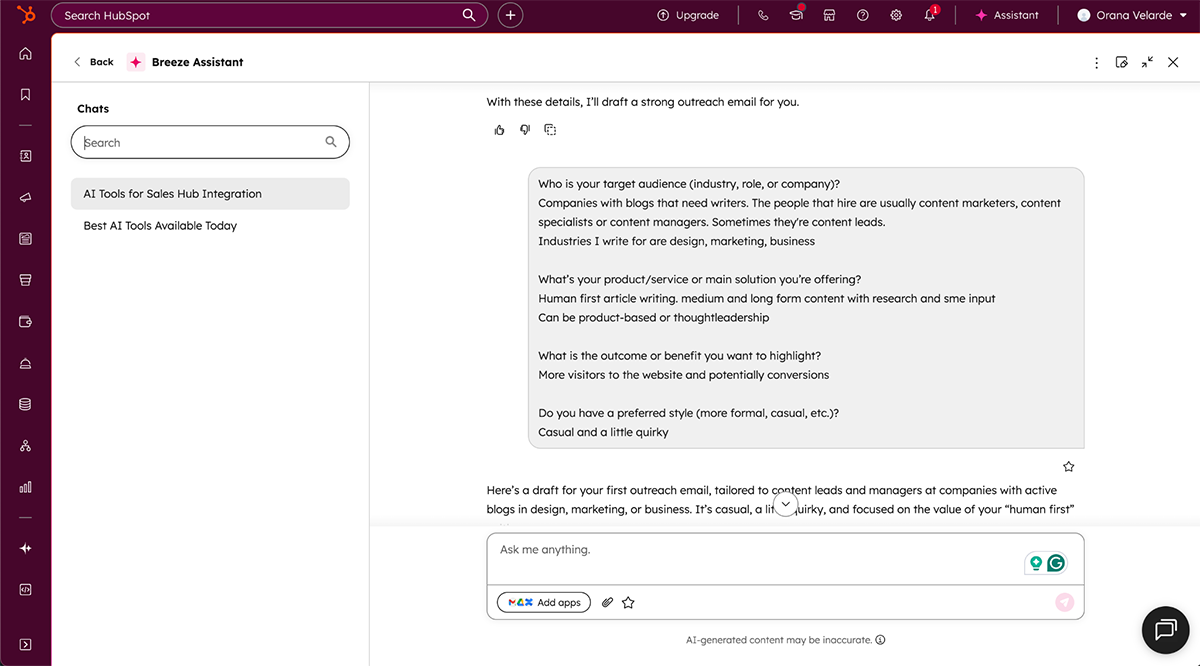The width and height of the screenshot is (1200, 666).
Task: Star the draft outreach response
Action: (1068, 466)
